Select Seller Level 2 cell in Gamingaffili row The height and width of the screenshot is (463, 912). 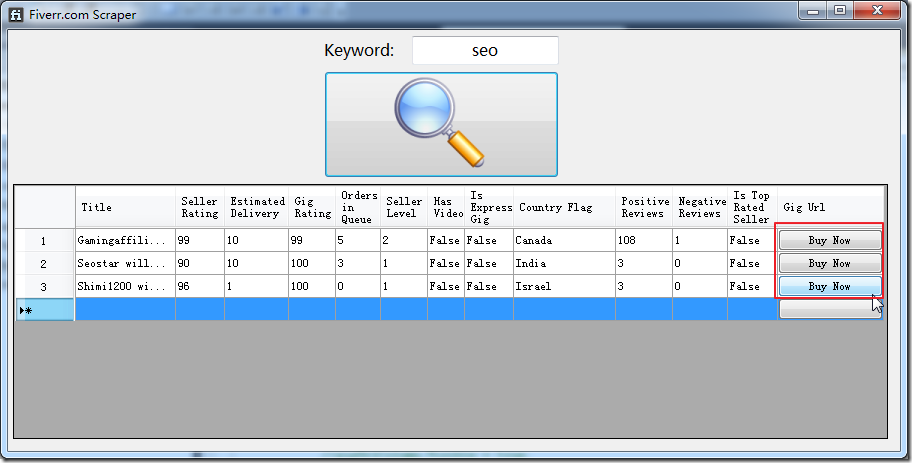(x=404, y=240)
